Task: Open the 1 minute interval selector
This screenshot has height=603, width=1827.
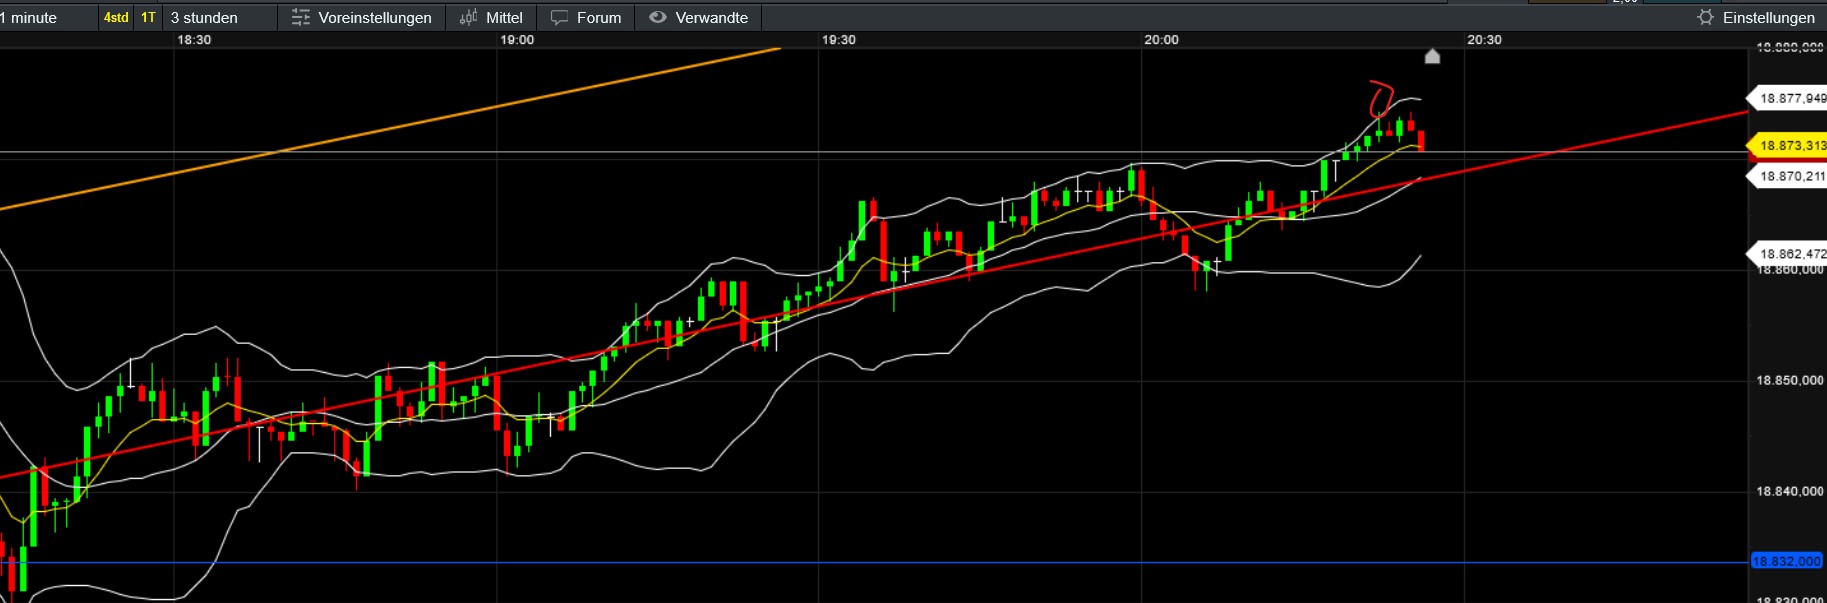Action: click(x=30, y=18)
